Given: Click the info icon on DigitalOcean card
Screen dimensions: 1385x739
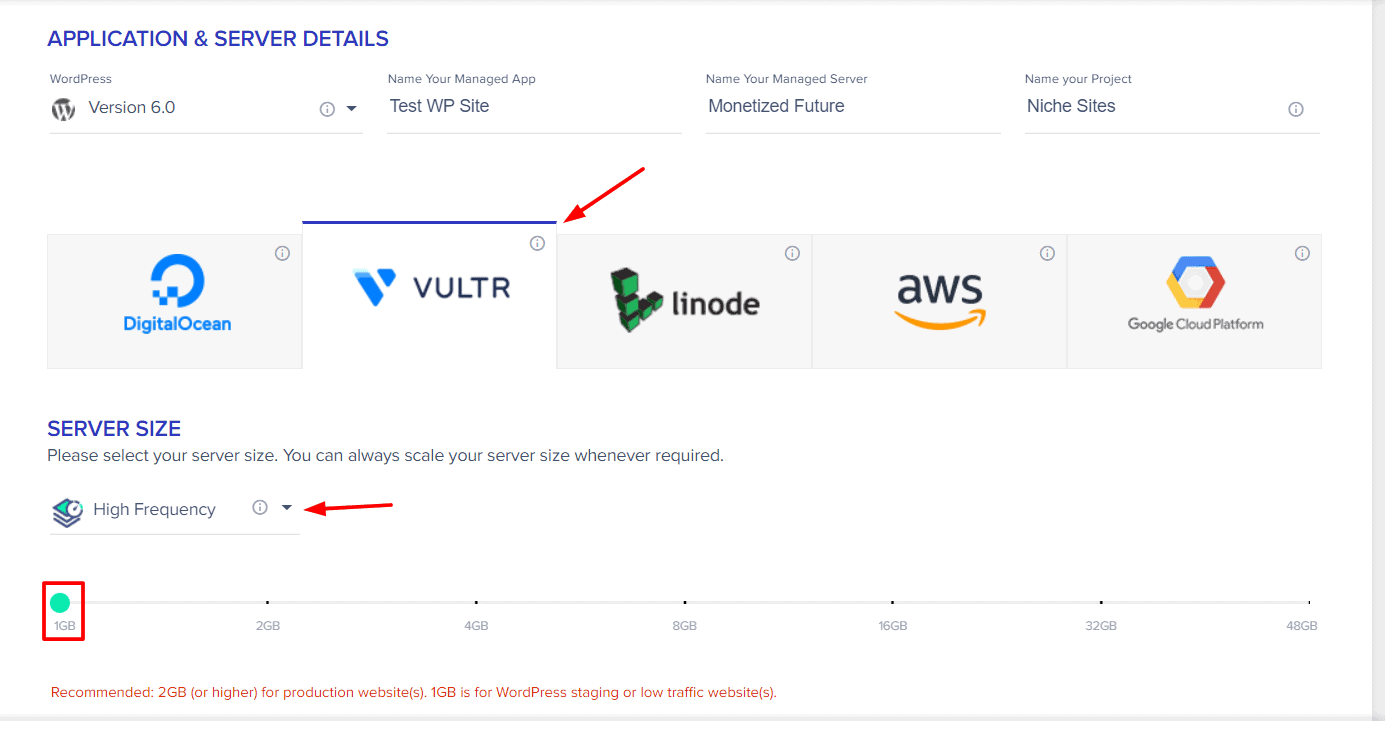Looking at the screenshot, I should 282,254.
